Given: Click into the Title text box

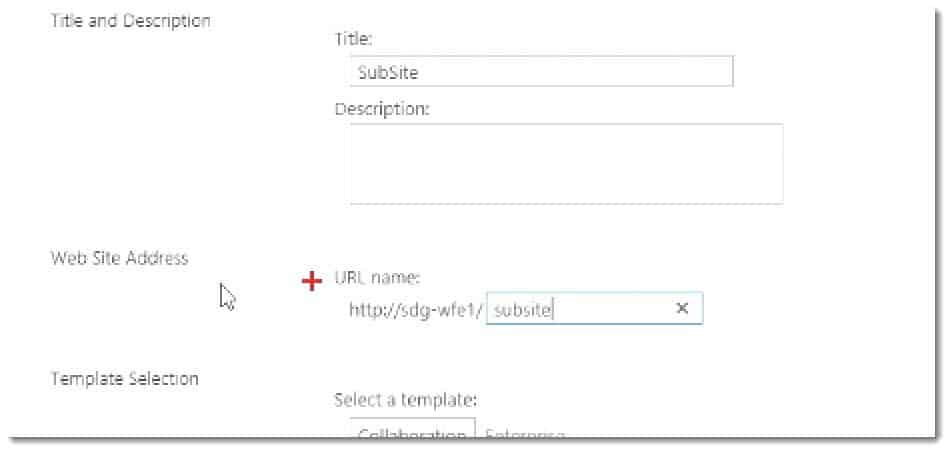Looking at the screenshot, I should point(540,72).
